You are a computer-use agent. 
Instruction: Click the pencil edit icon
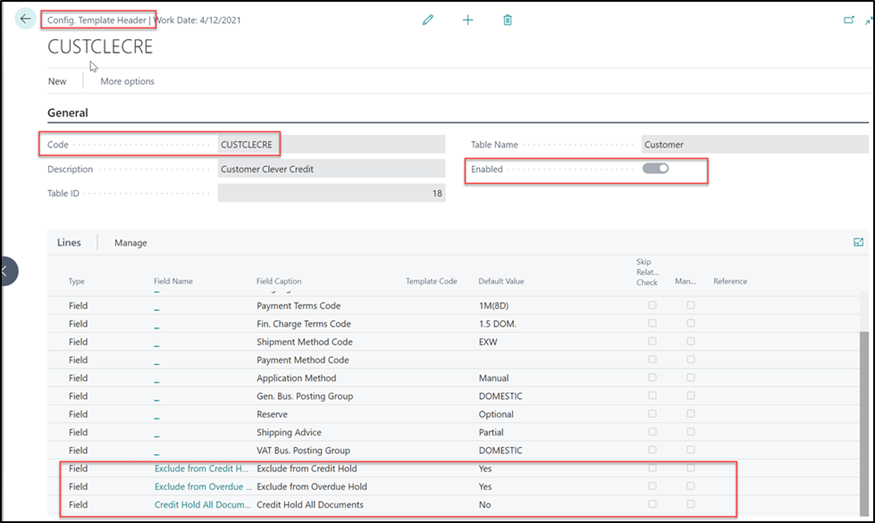[428, 20]
